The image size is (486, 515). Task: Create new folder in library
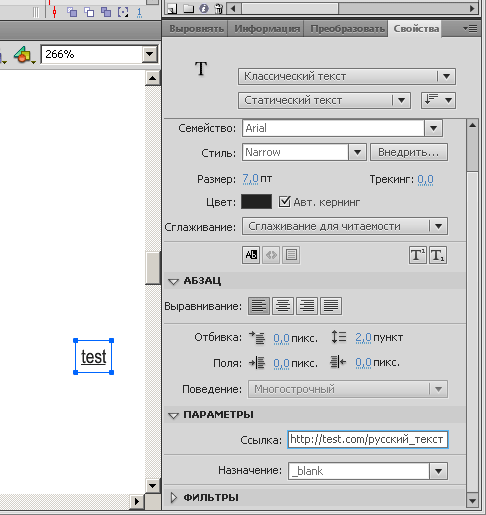pos(188,9)
